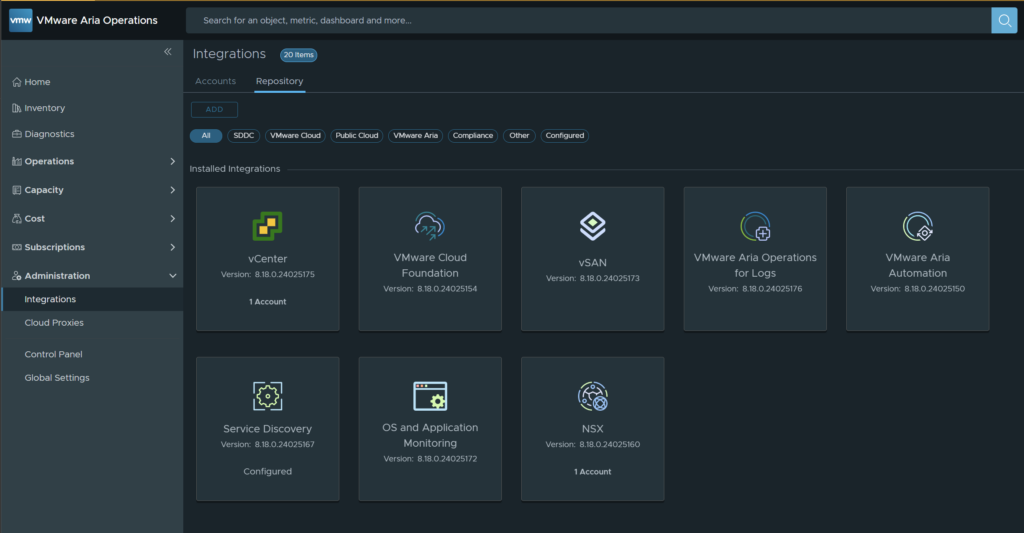This screenshot has height=533, width=1024.
Task: Click the search magnifier button
Action: [1004, 20]
